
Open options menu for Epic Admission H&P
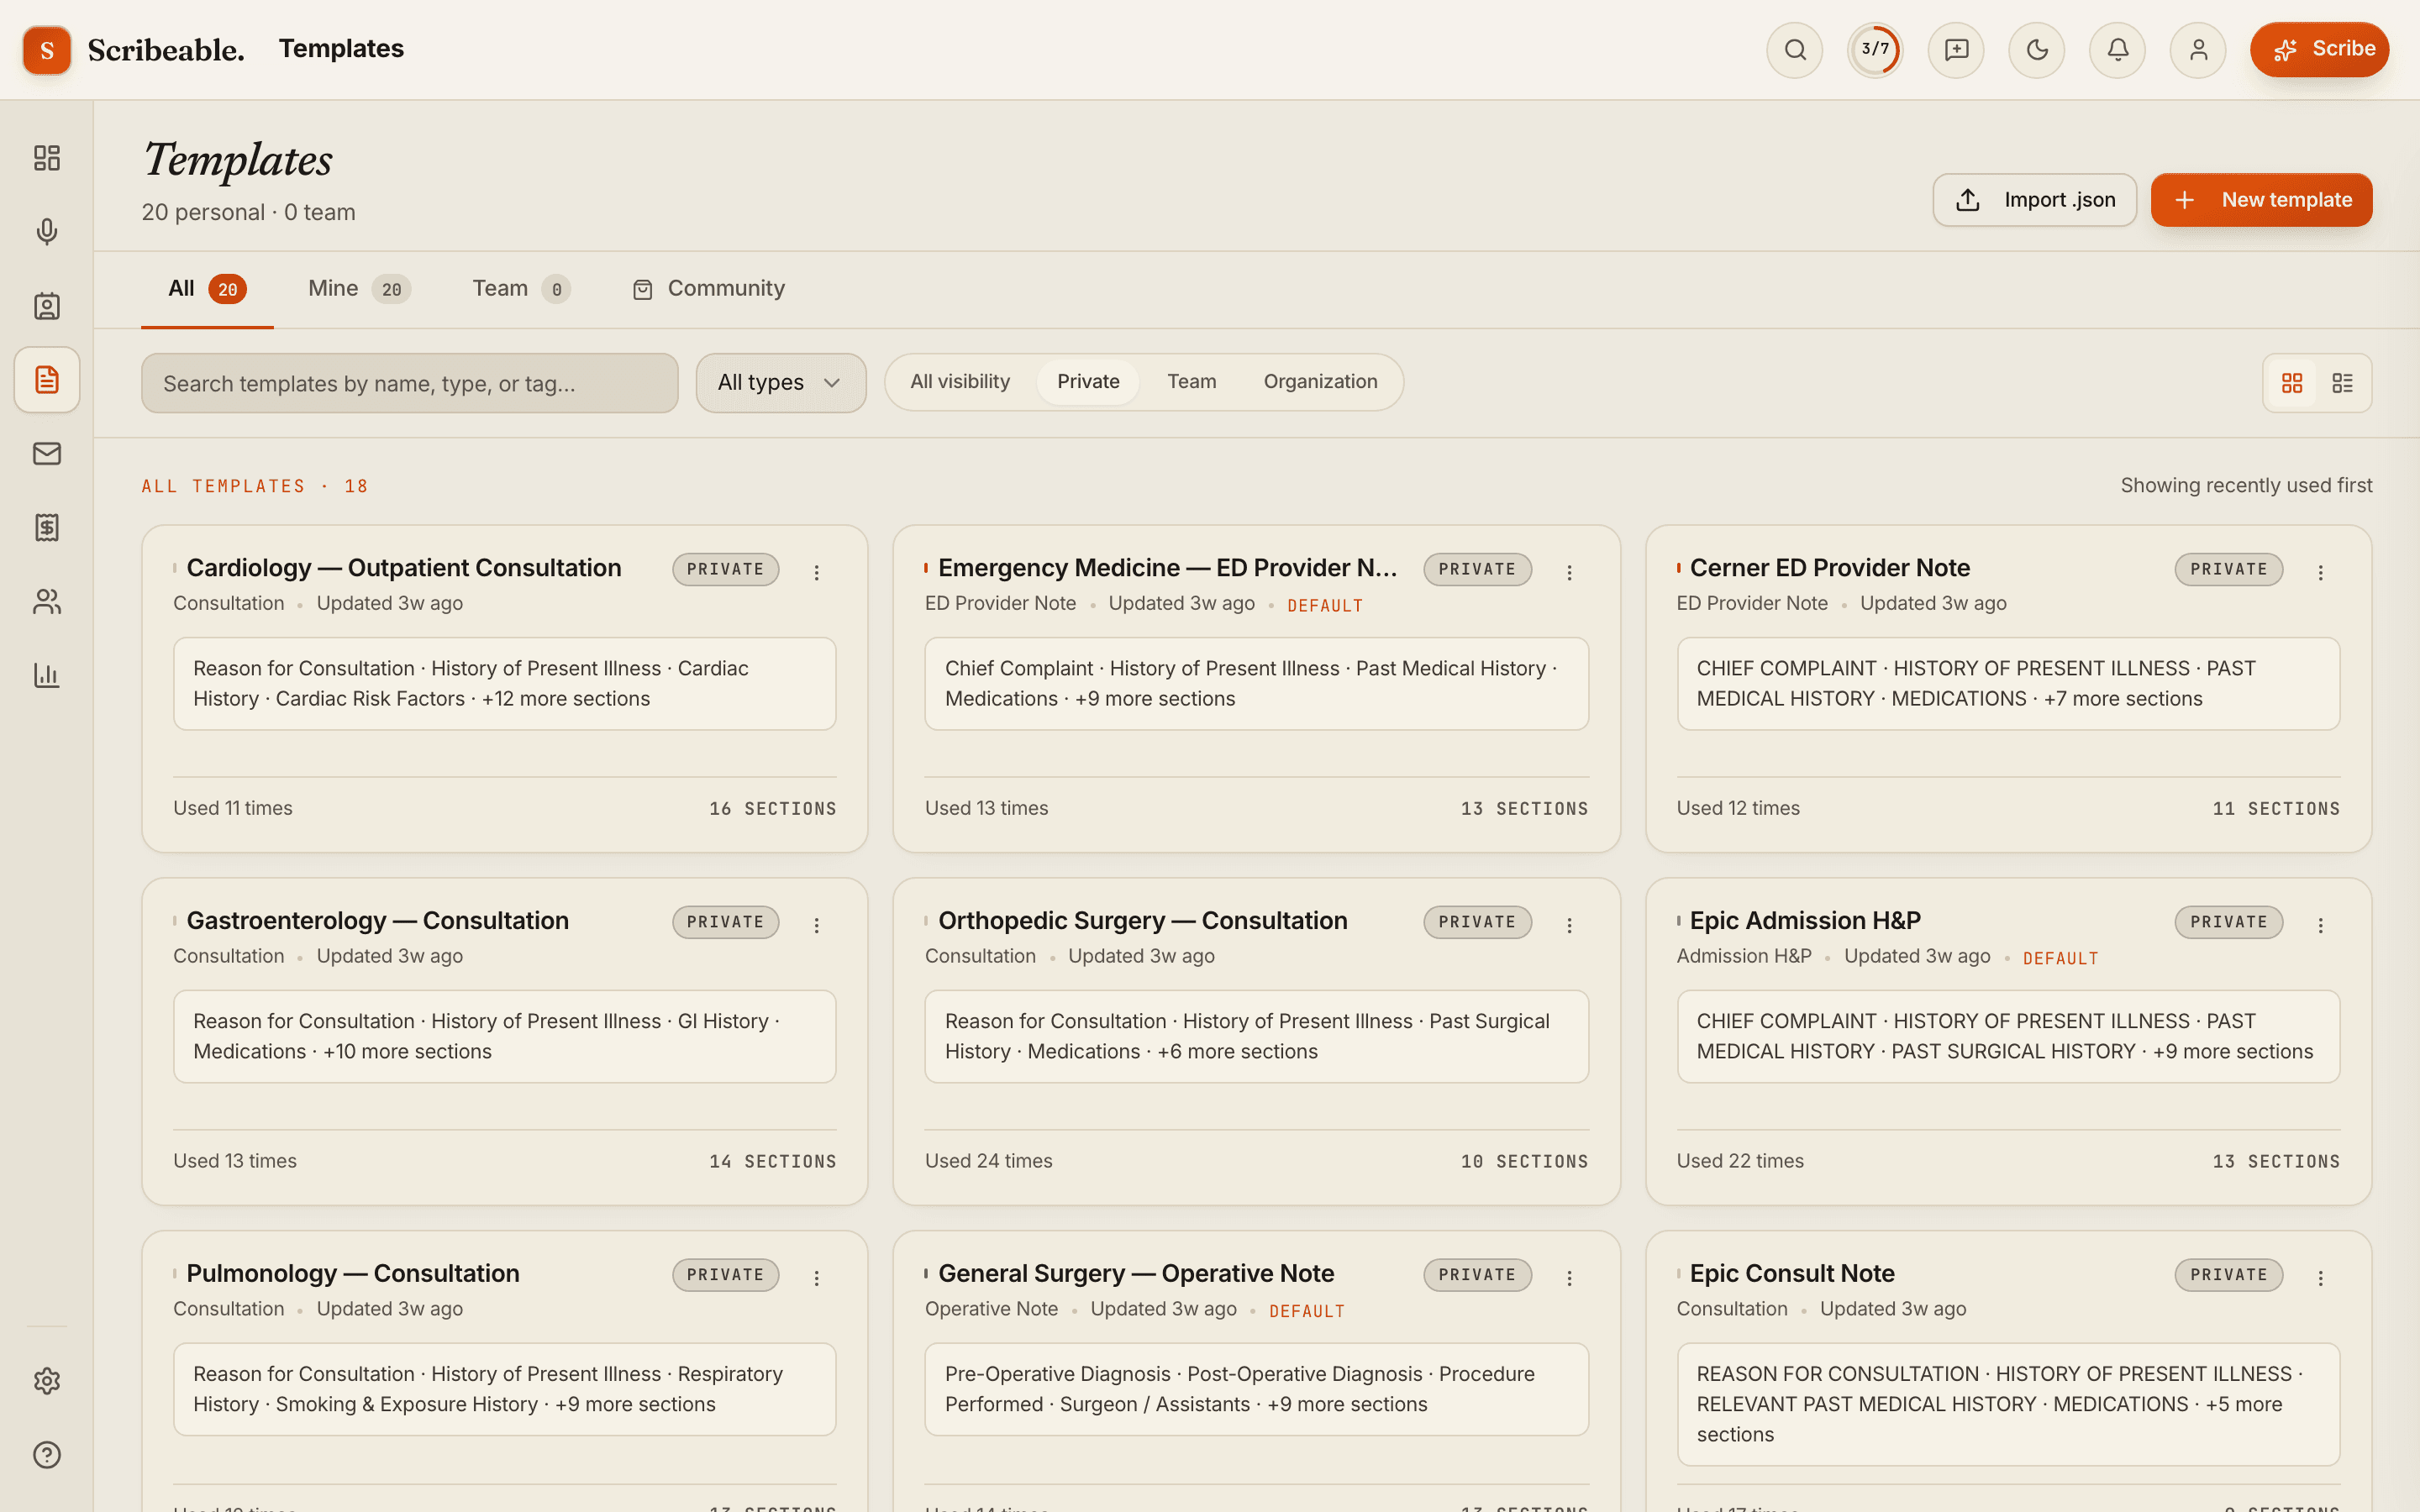click(x=2321, y=926)
